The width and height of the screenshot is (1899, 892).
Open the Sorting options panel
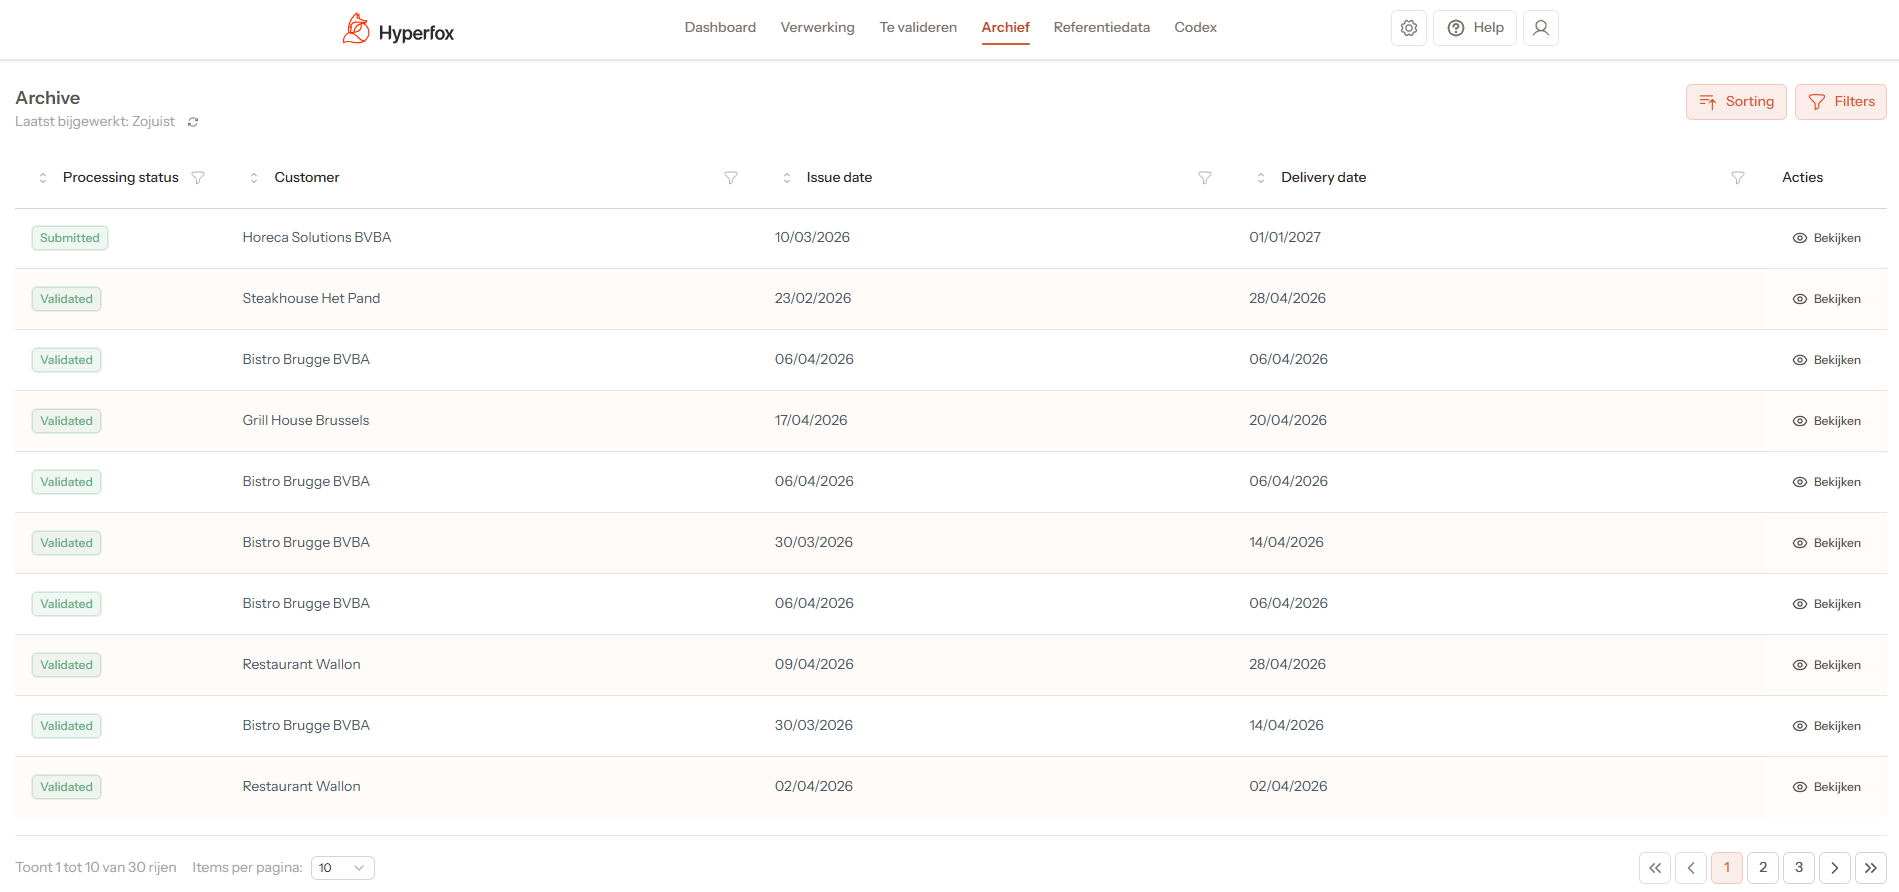click(1735, 102)
